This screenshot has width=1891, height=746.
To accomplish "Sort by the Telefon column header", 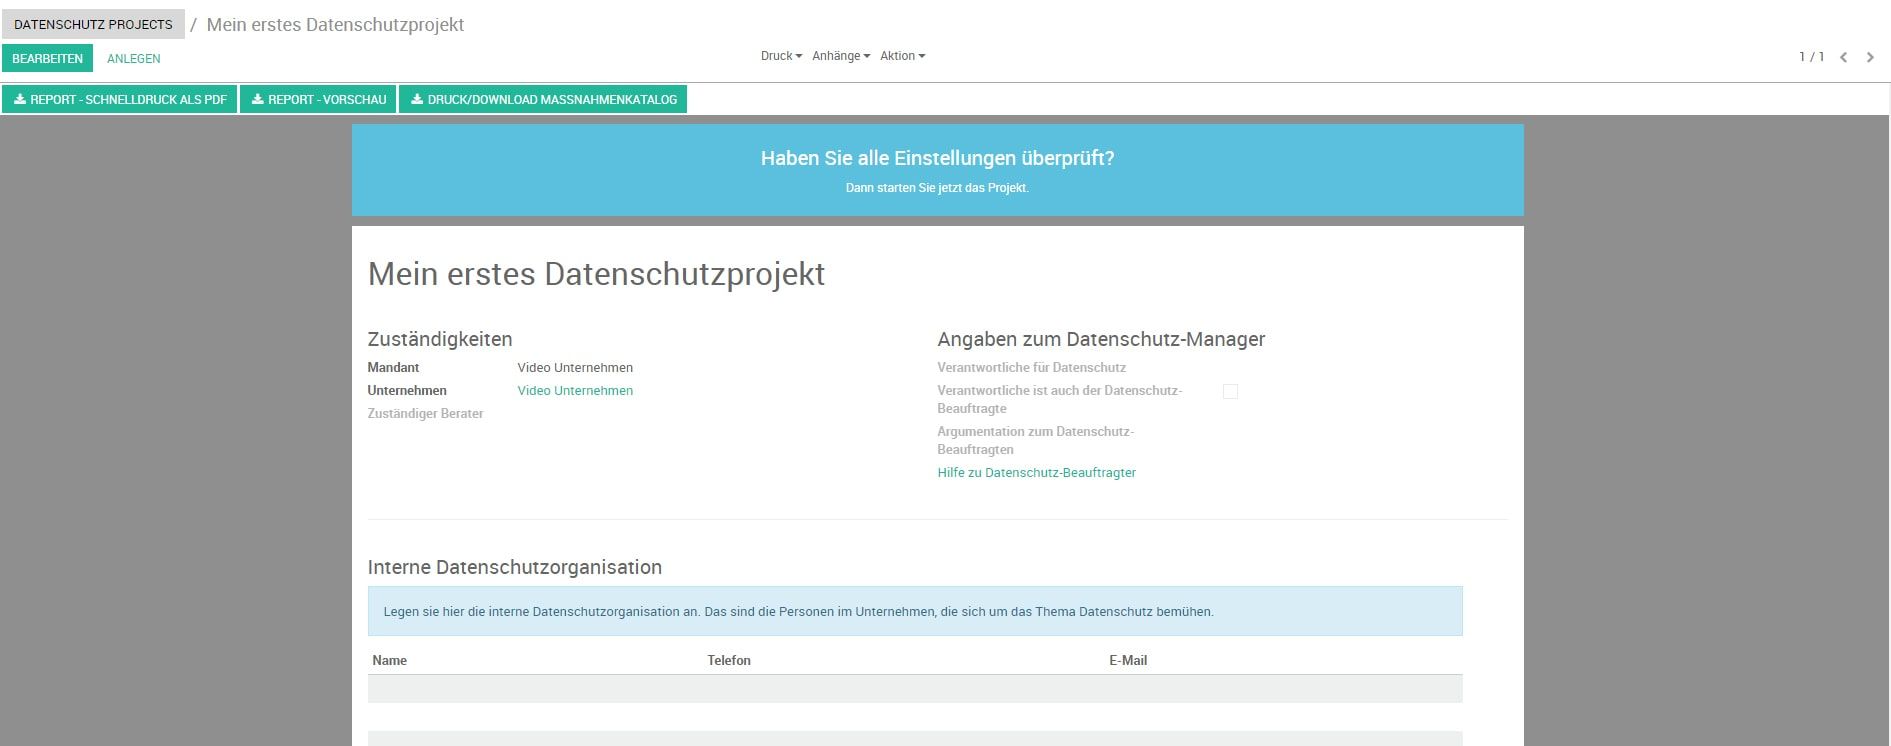I will pos(728,661).
